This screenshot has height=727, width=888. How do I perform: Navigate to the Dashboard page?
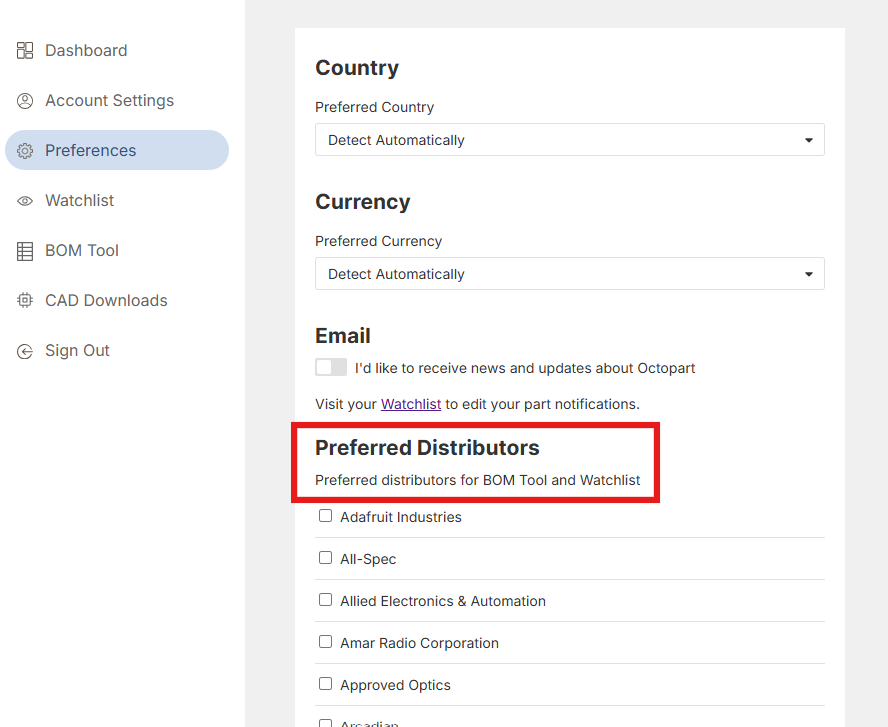click(86, 49)
